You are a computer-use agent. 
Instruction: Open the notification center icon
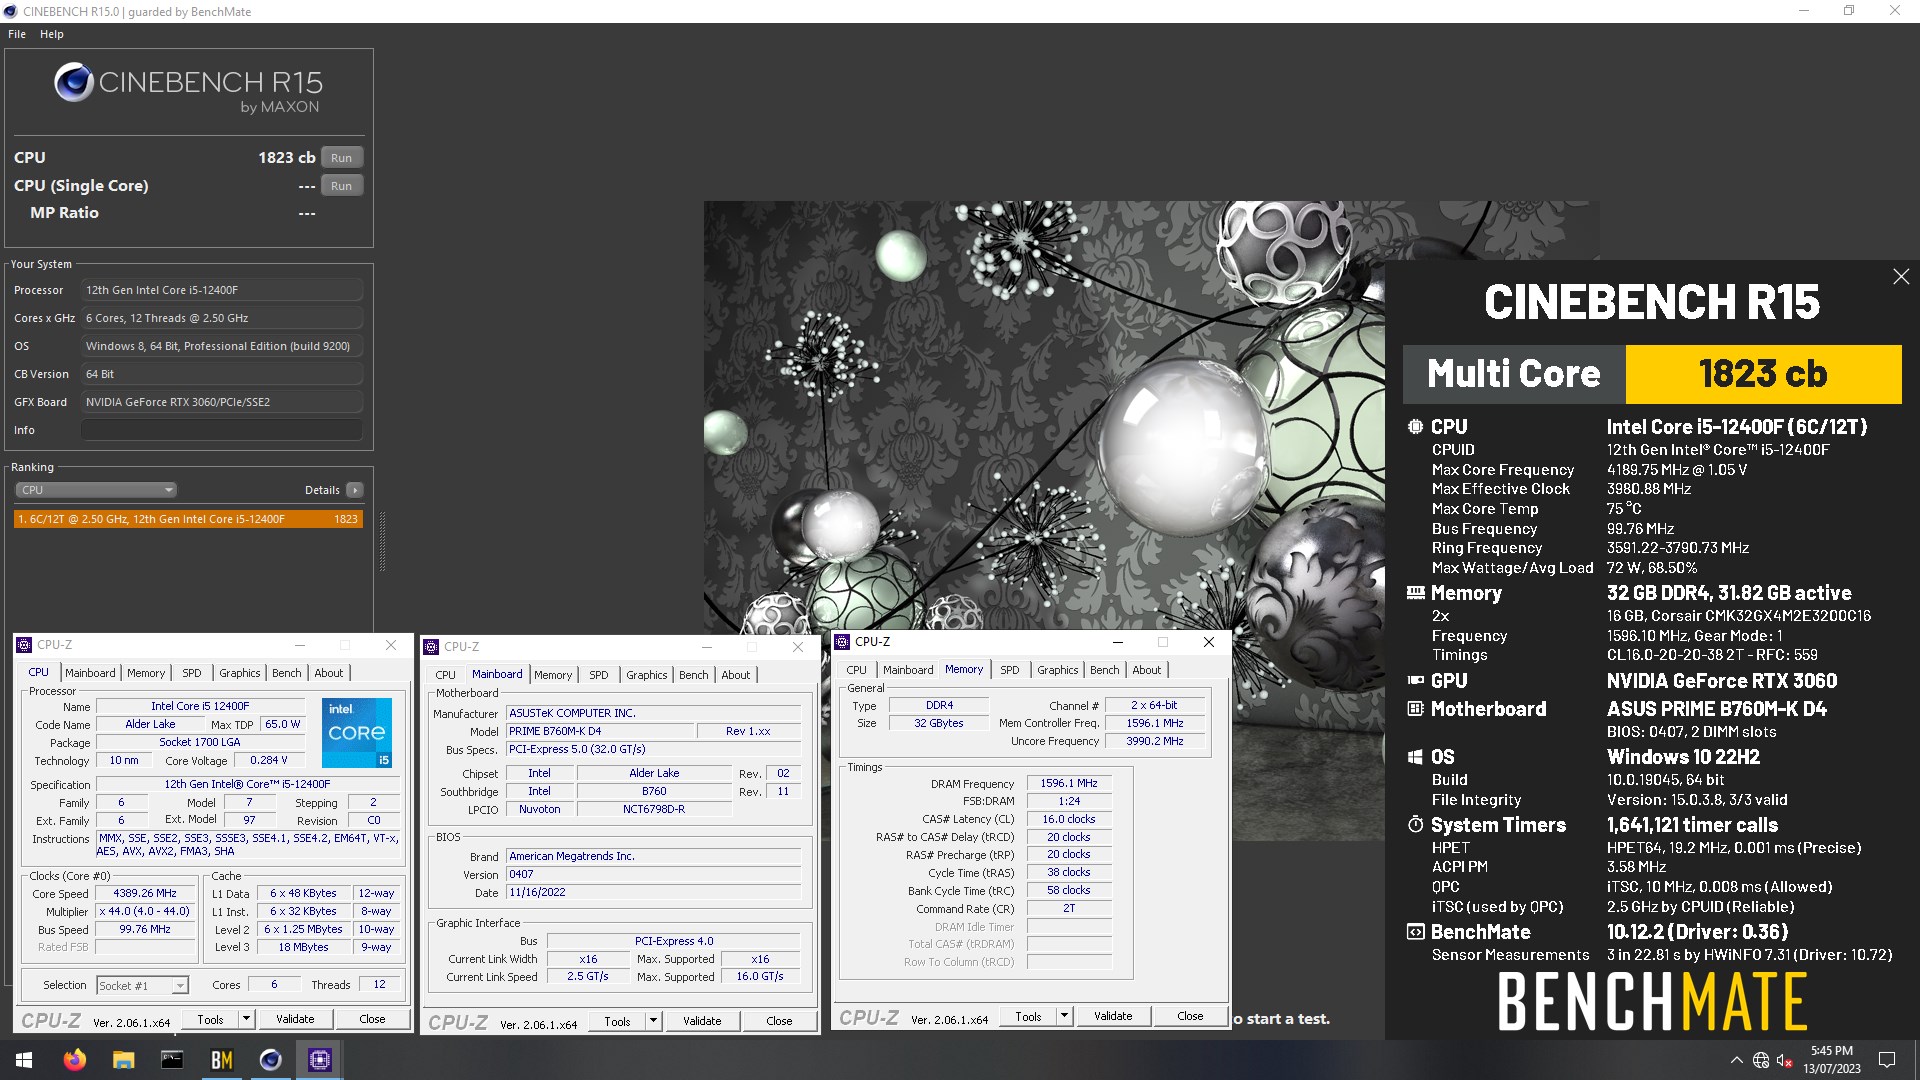point(1887,1060)
